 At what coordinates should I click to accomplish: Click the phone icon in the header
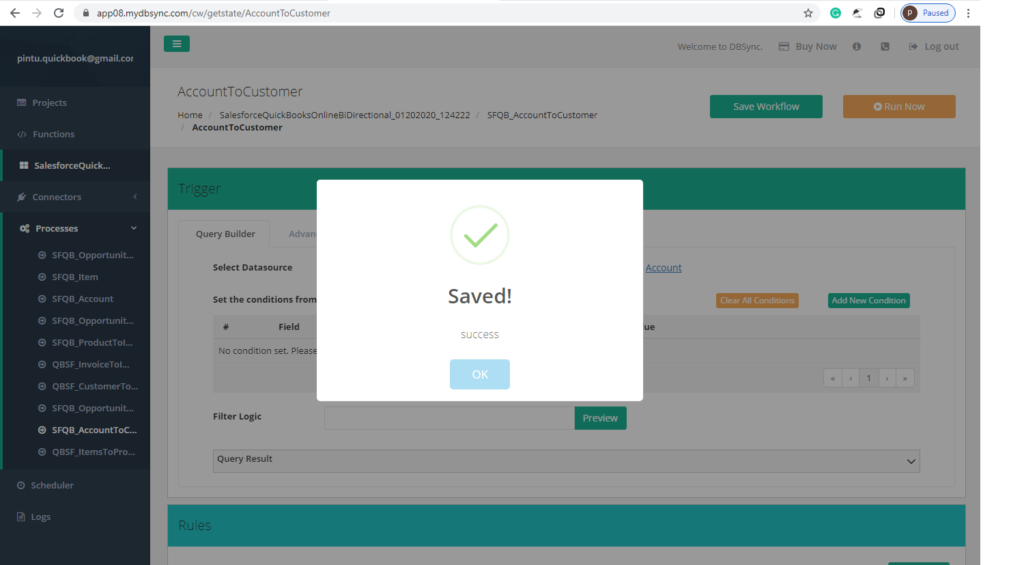tap(885, 46)
